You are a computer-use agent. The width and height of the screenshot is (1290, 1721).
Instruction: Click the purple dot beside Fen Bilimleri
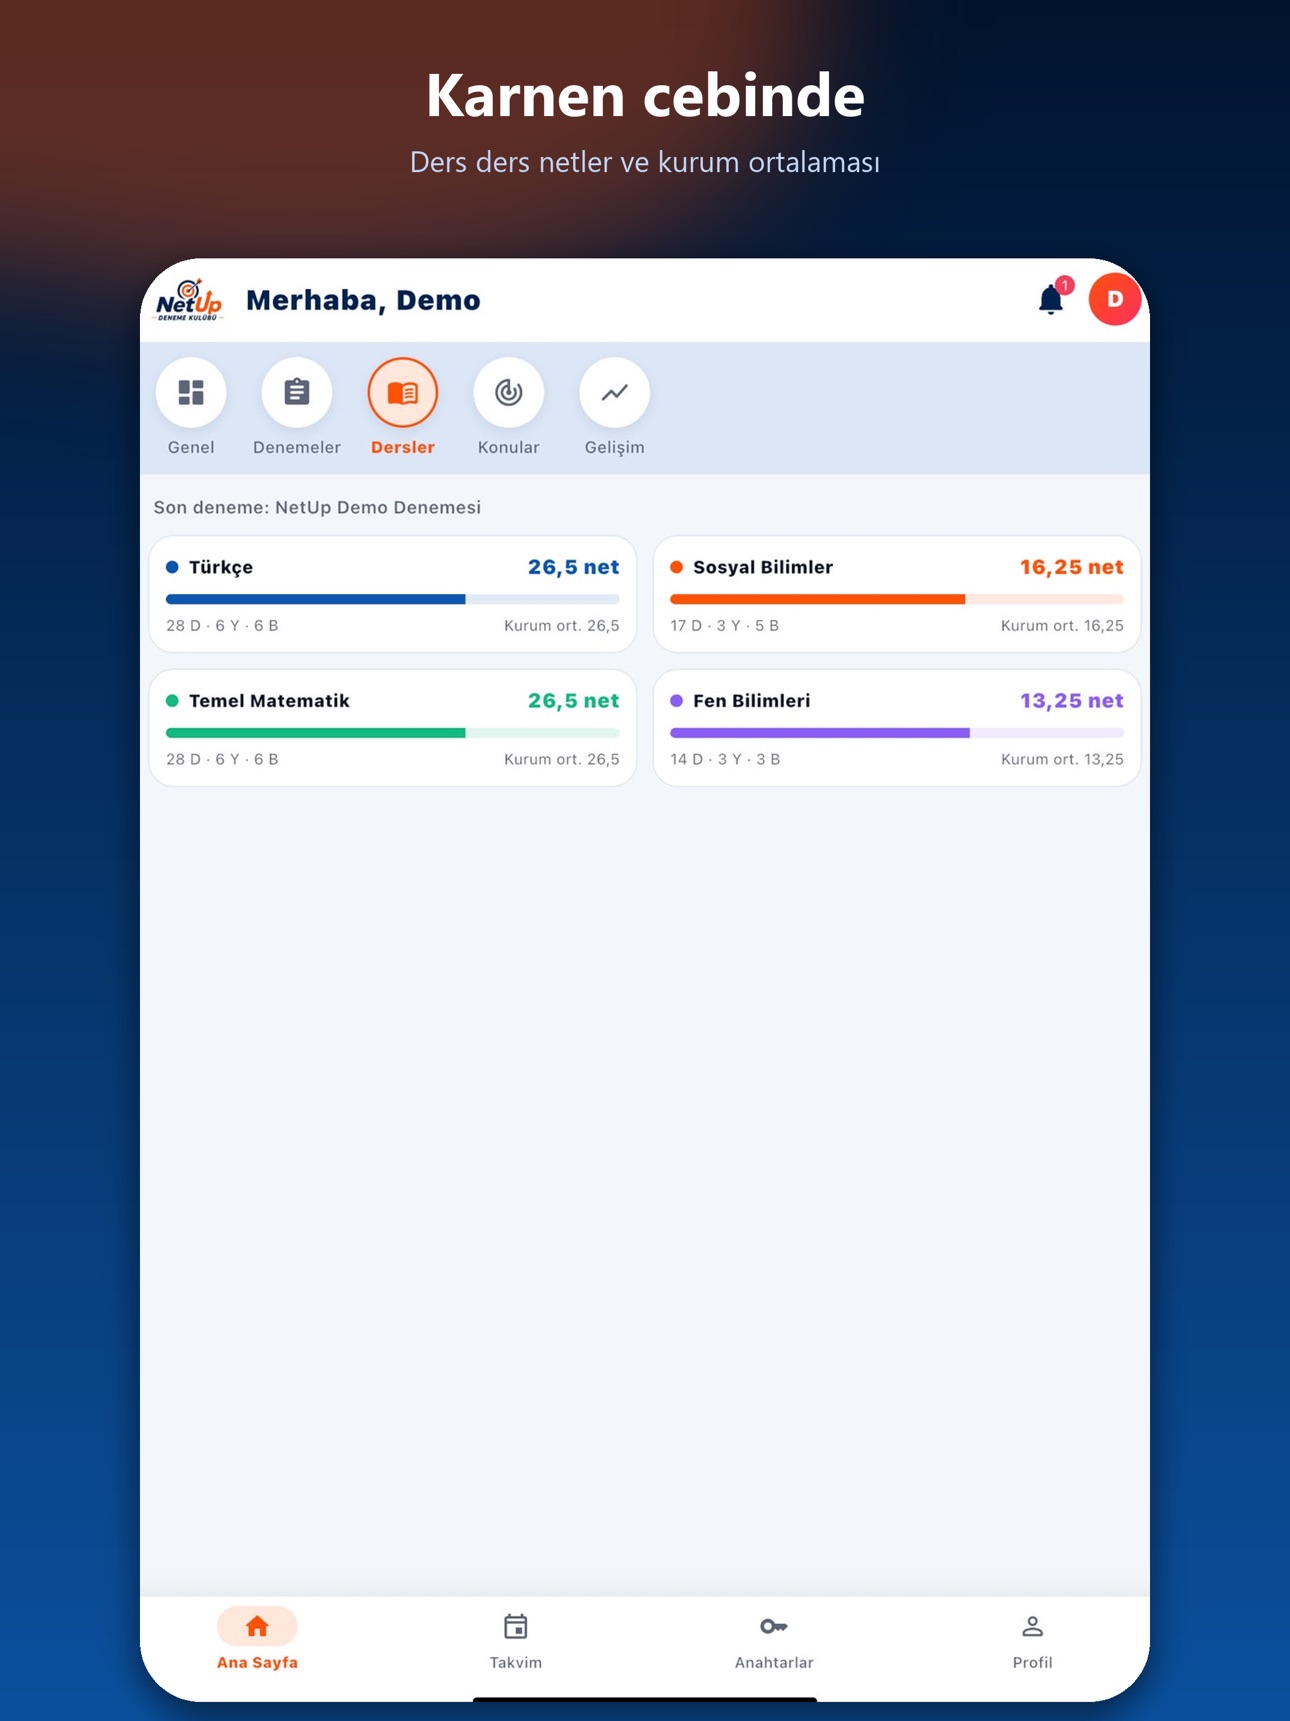point(676,701)
